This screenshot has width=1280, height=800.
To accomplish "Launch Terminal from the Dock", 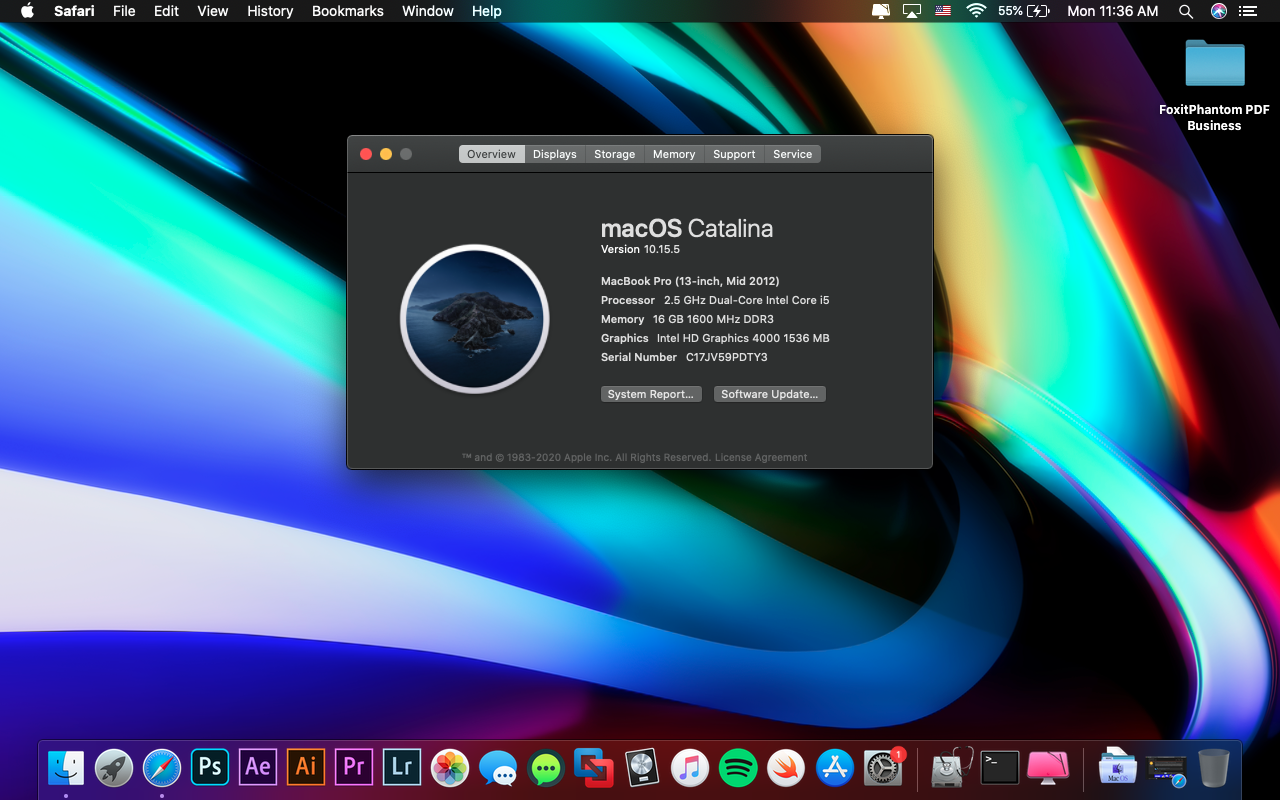I will click(x=999, y=768).
